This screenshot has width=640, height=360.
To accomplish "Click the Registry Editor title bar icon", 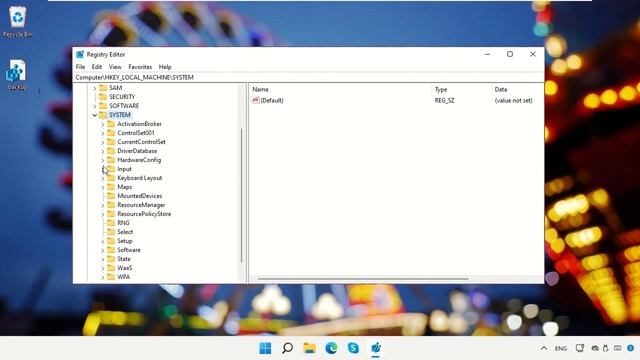I will (80, 54).
